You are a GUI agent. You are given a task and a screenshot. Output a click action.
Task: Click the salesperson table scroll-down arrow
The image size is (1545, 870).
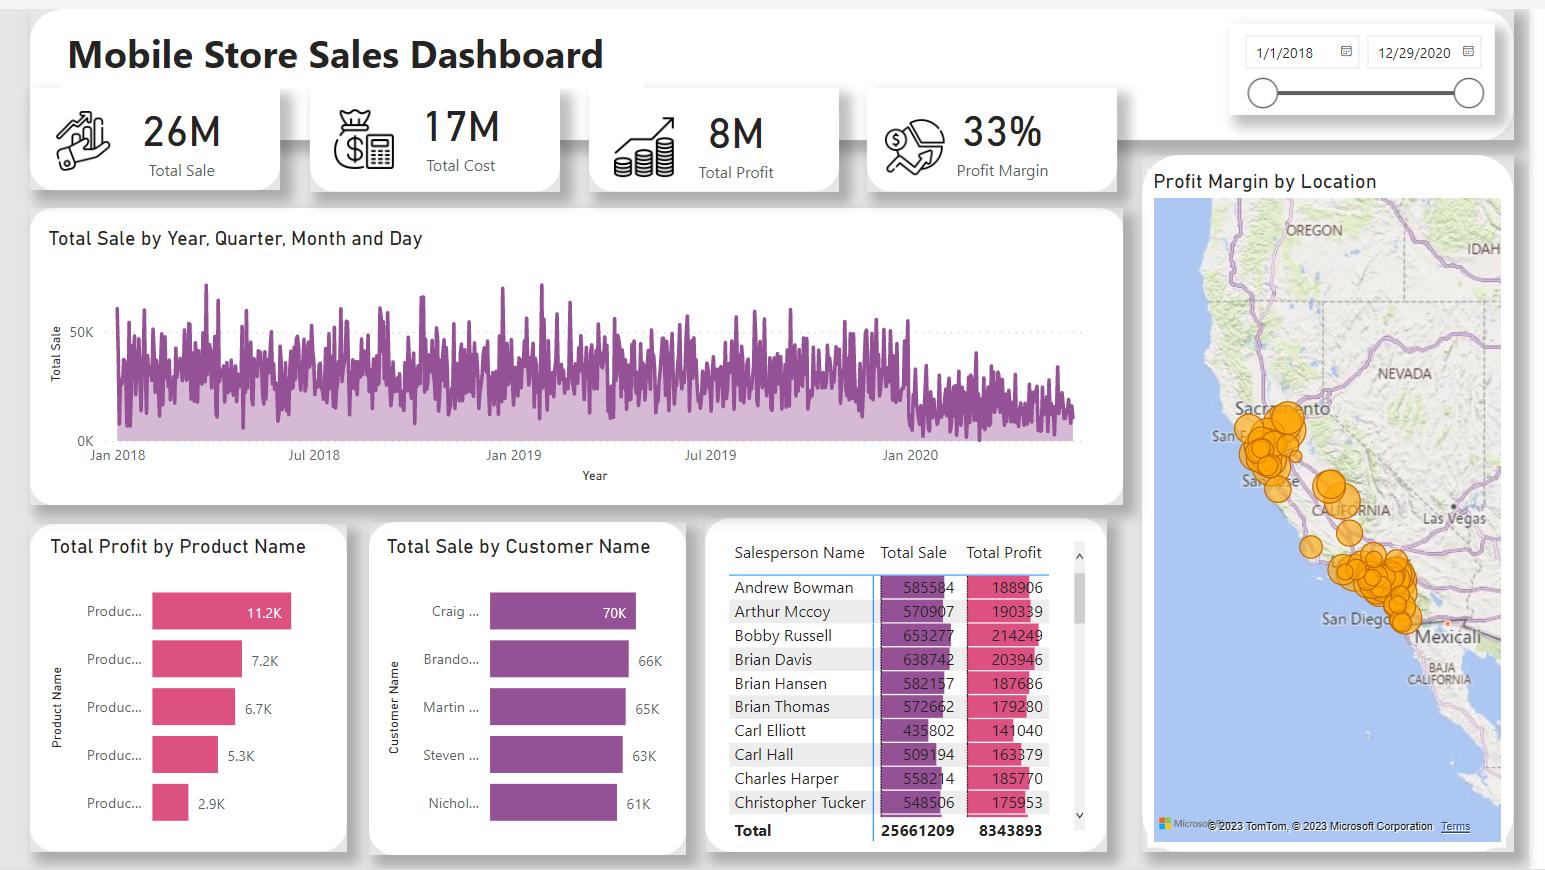coord(1079,816)
